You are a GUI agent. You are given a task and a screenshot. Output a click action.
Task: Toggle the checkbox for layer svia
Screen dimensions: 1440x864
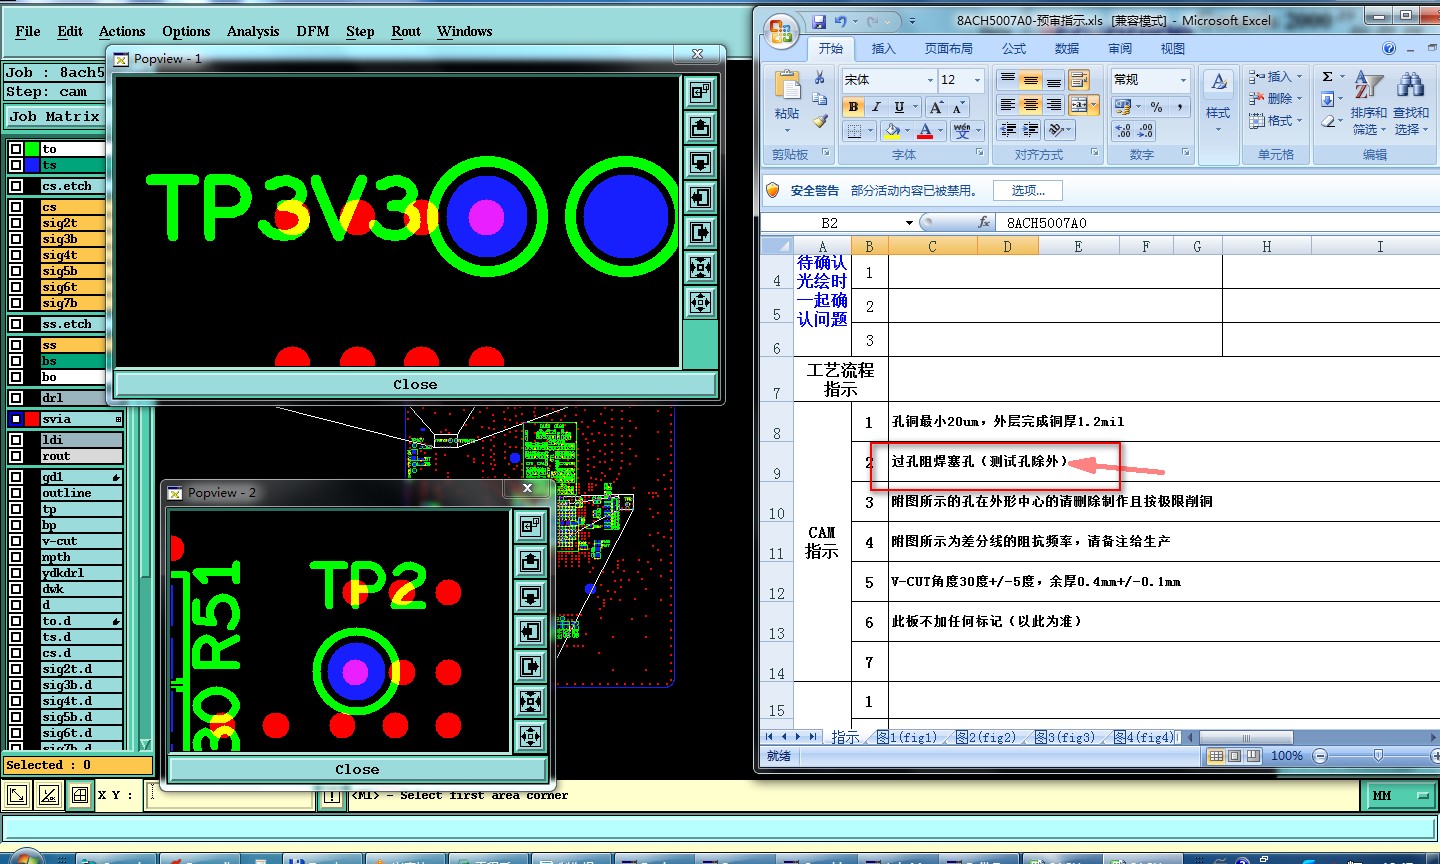pyautogui.click(x=16, y=419)
